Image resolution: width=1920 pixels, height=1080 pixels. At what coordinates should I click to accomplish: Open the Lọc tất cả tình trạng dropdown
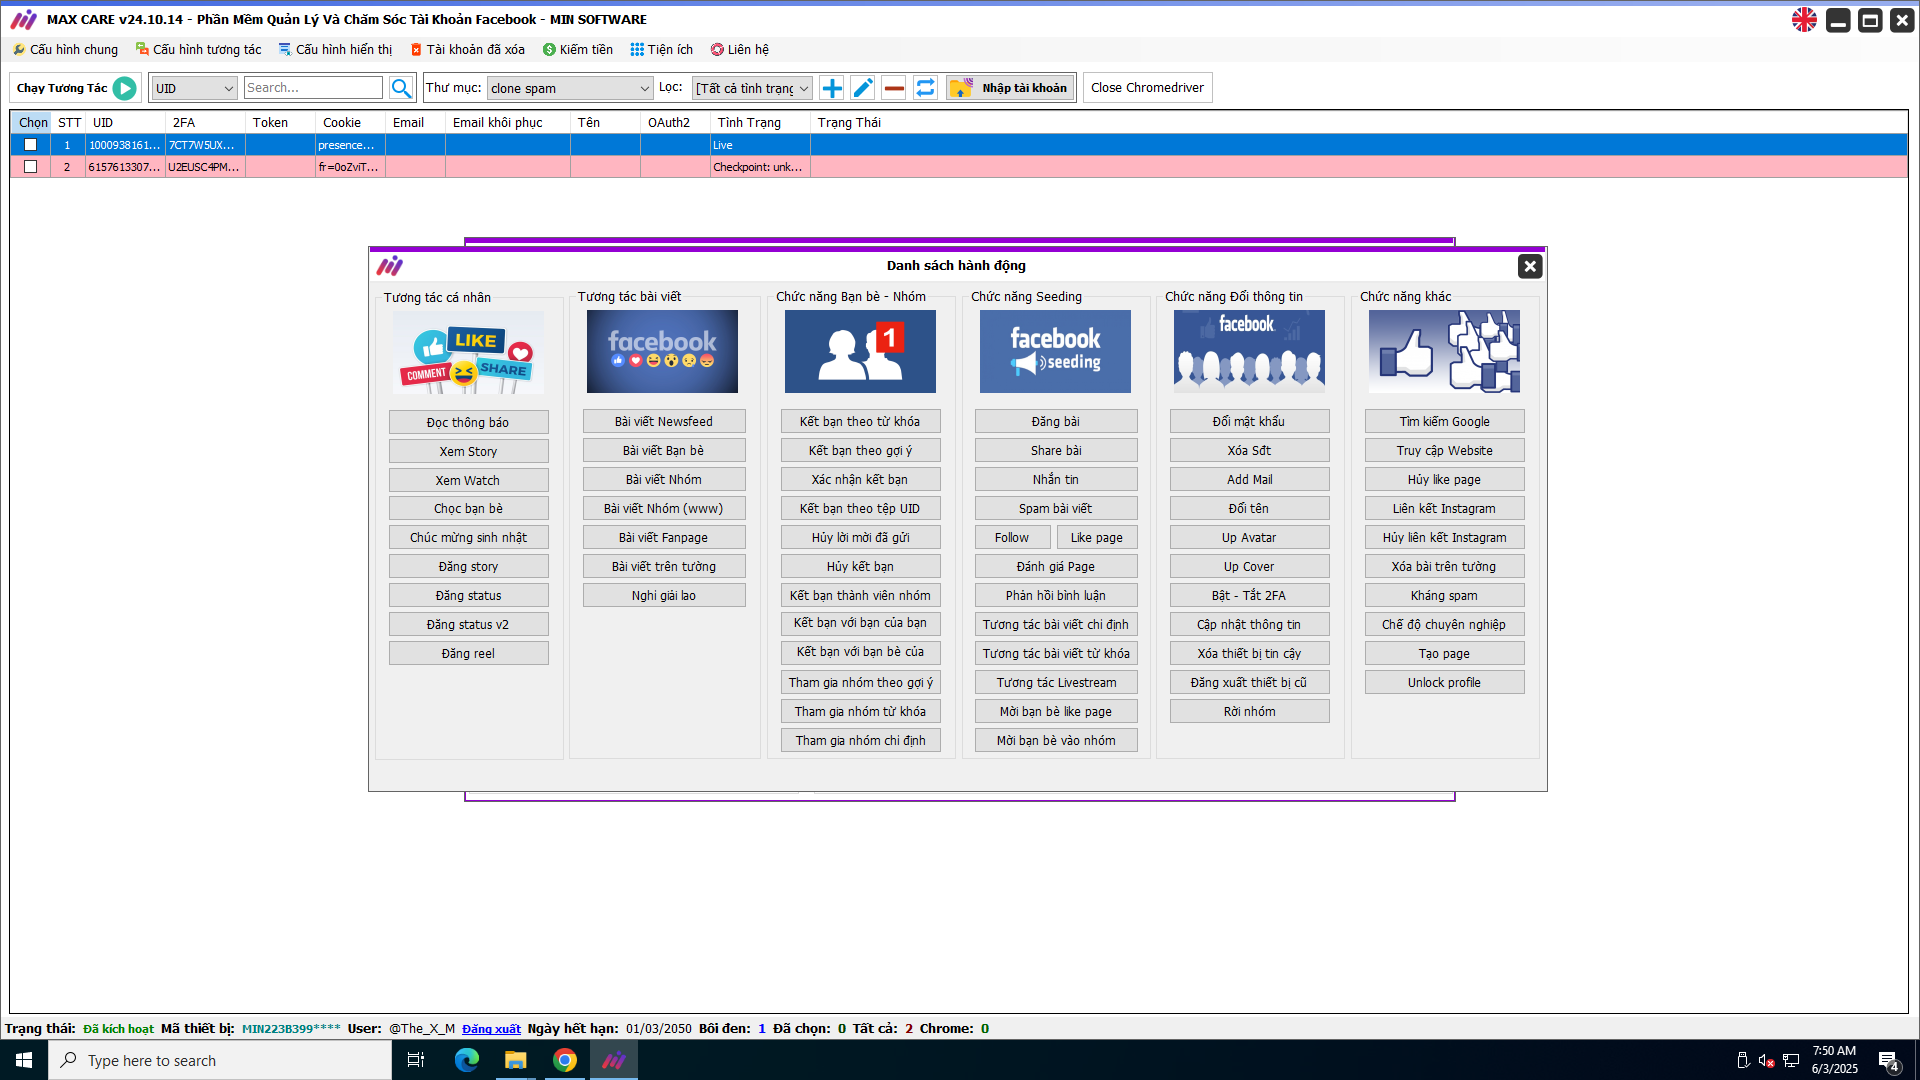click(752, 88)
